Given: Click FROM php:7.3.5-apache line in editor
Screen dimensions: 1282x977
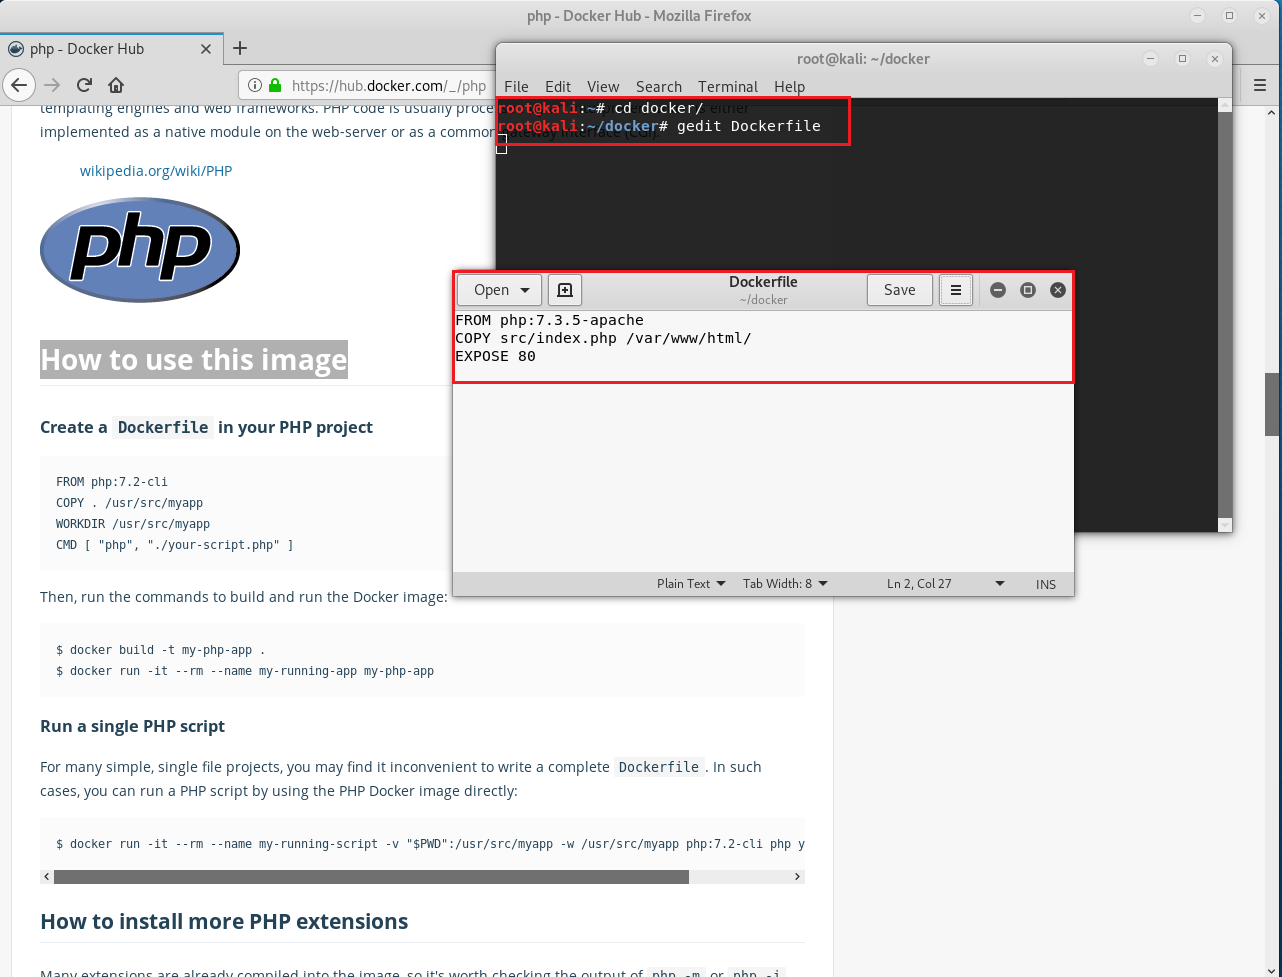Looking at the screenshot, I should click(549, 321).
